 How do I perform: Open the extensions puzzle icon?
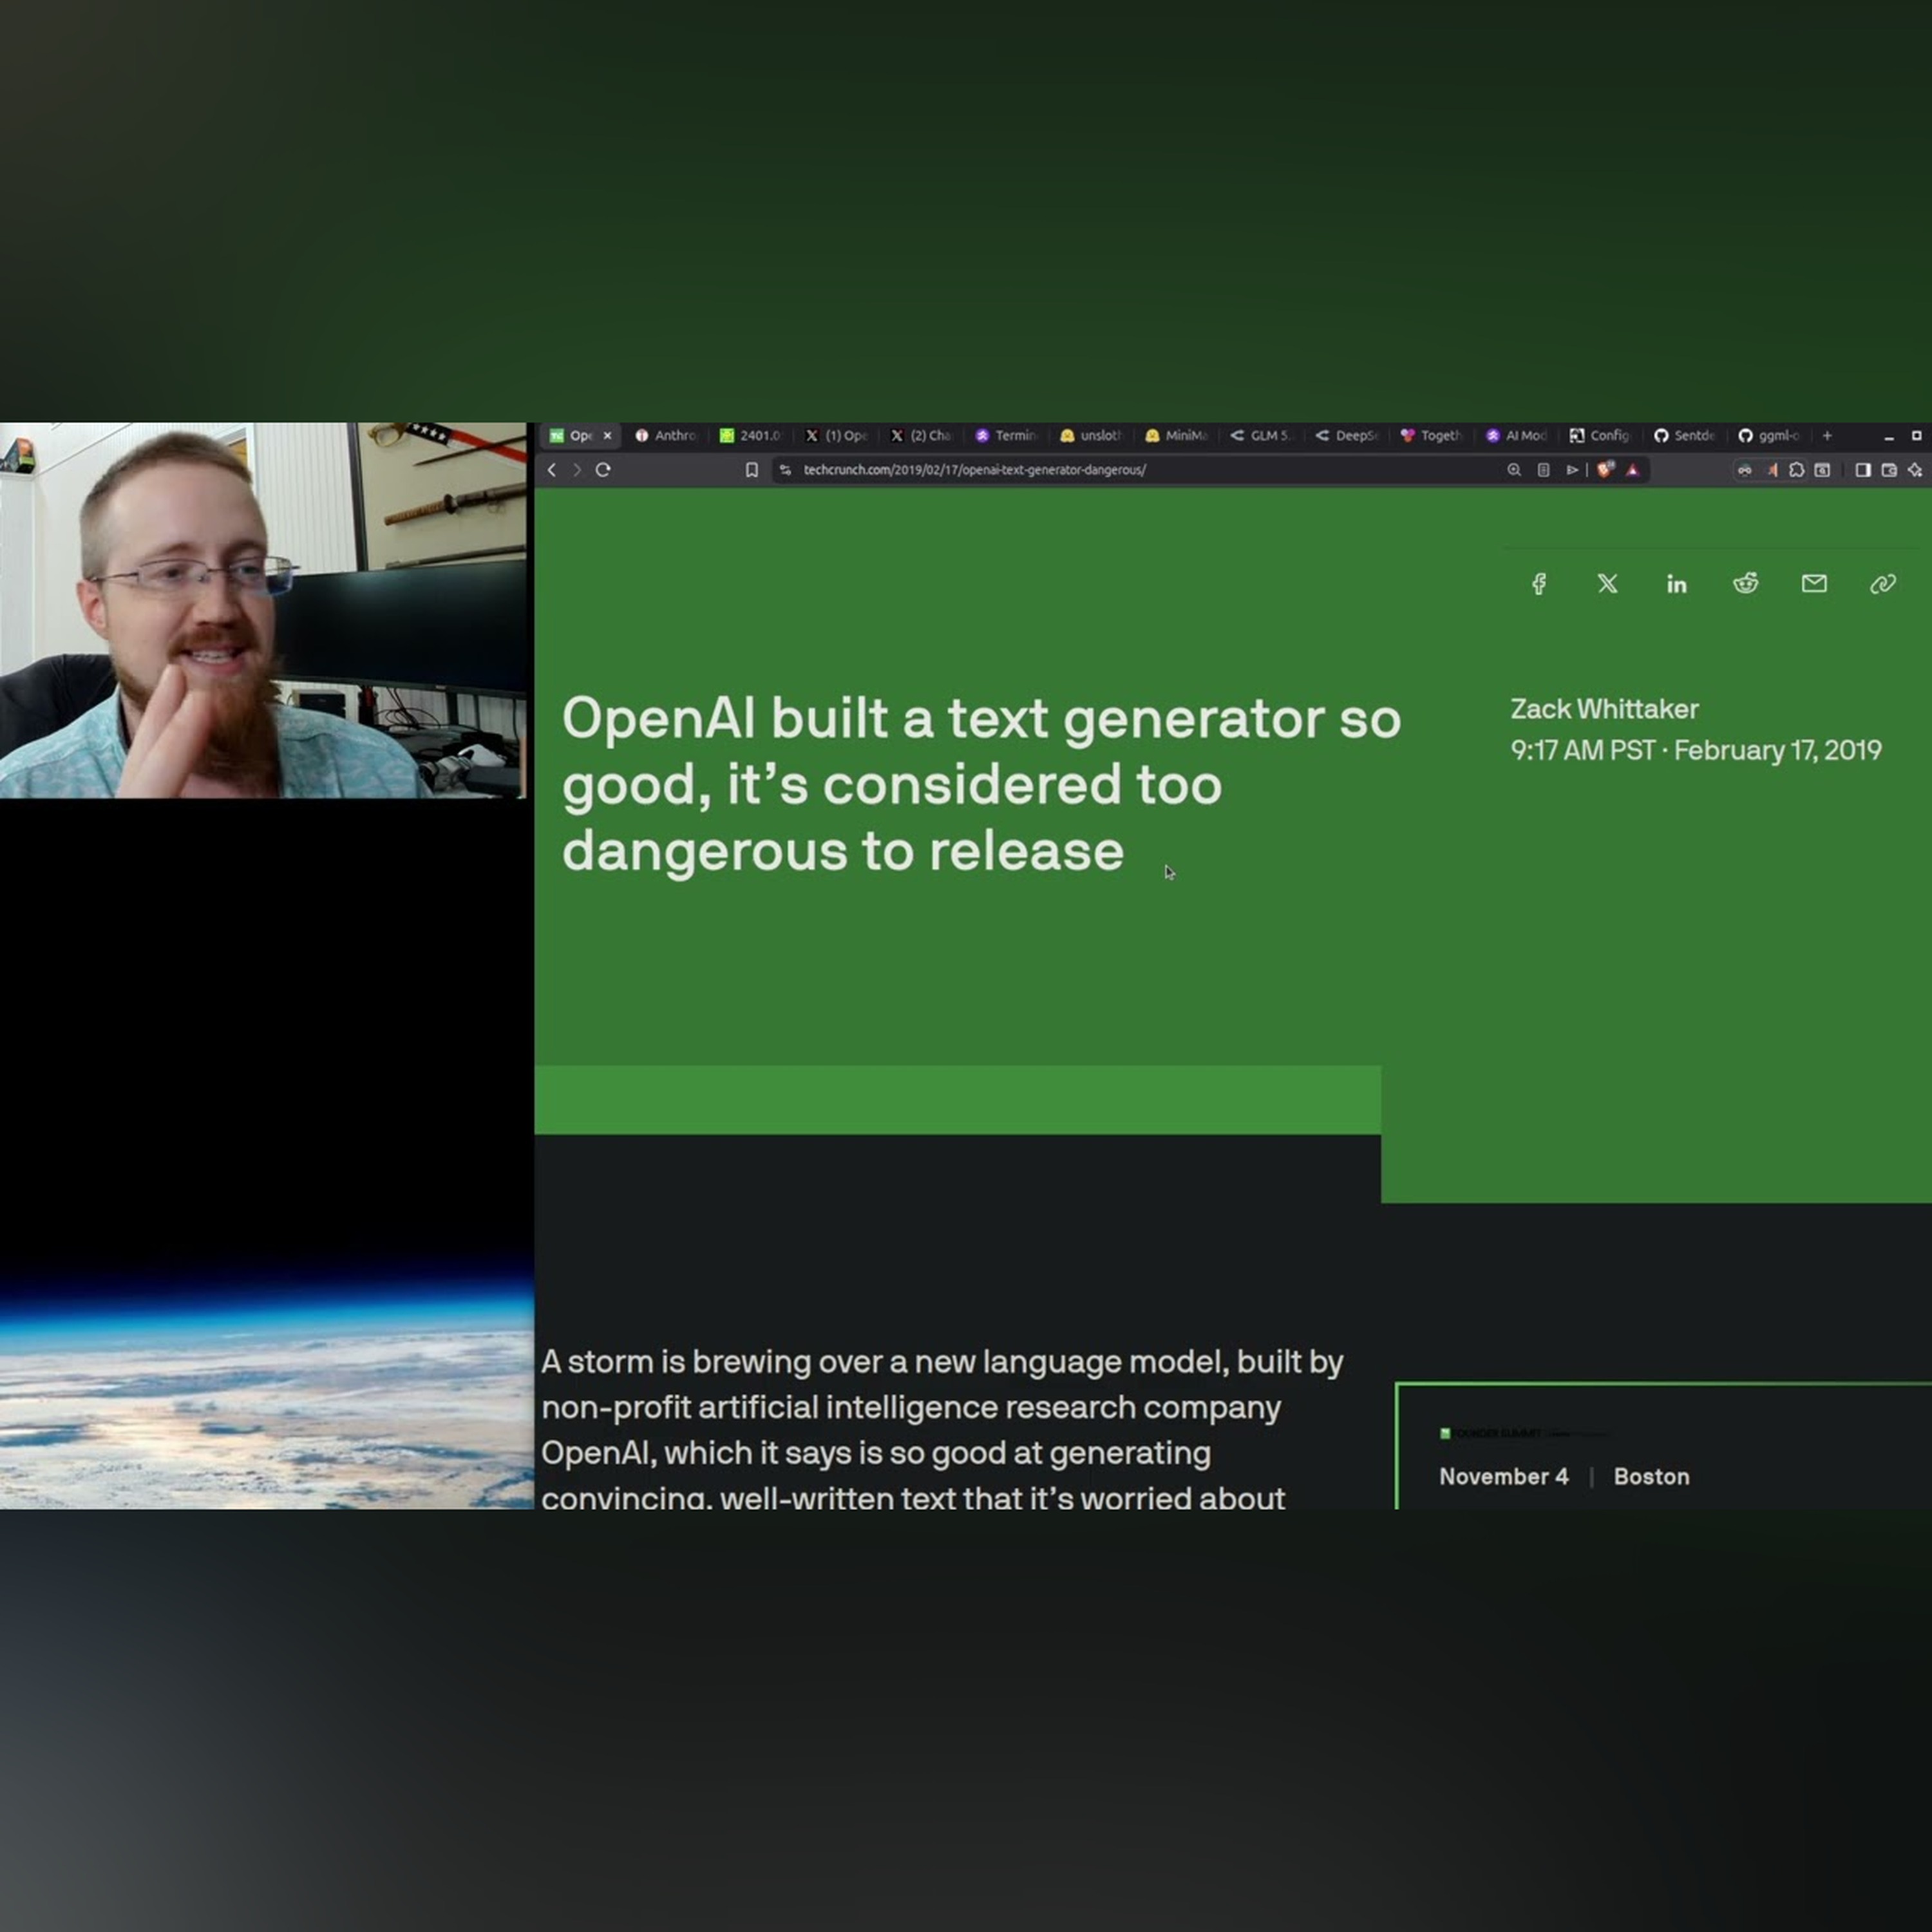click(x=1796, y=470)
